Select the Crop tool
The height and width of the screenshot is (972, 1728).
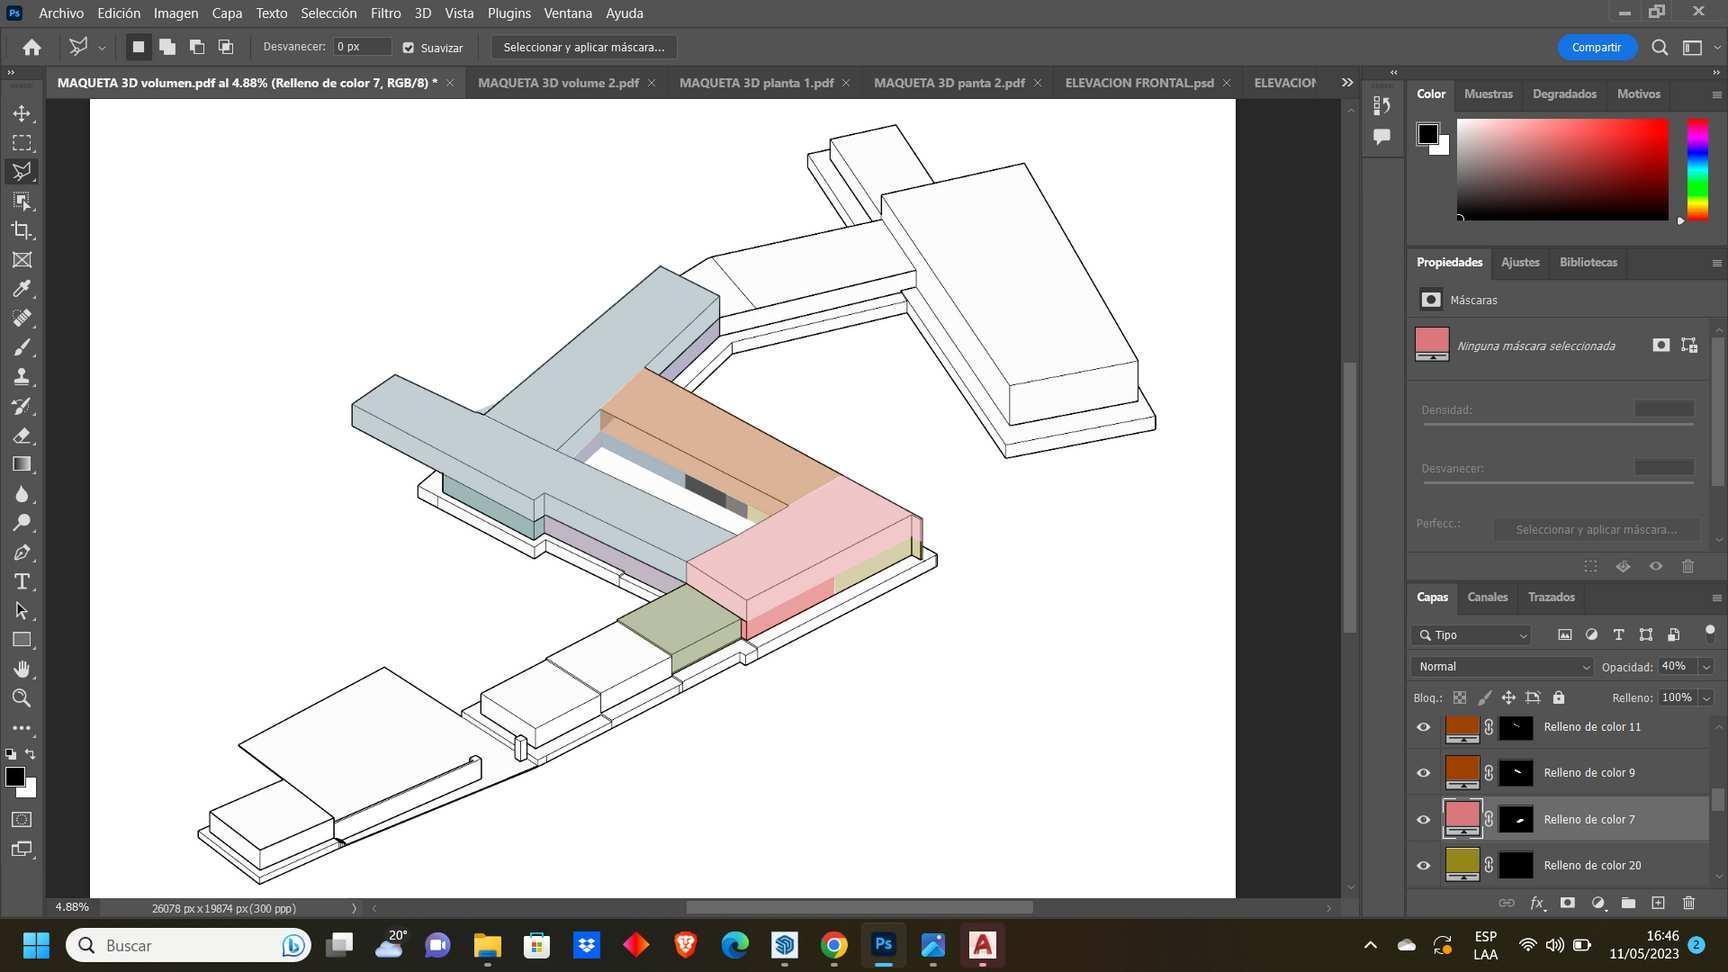[22, 231]
